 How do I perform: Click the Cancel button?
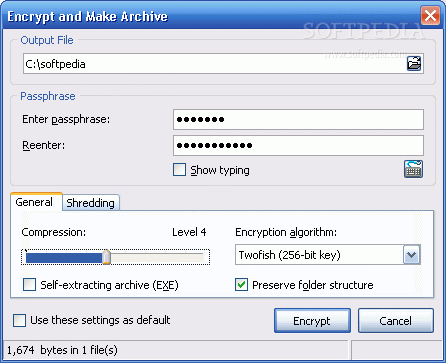[x=396, y=320]
